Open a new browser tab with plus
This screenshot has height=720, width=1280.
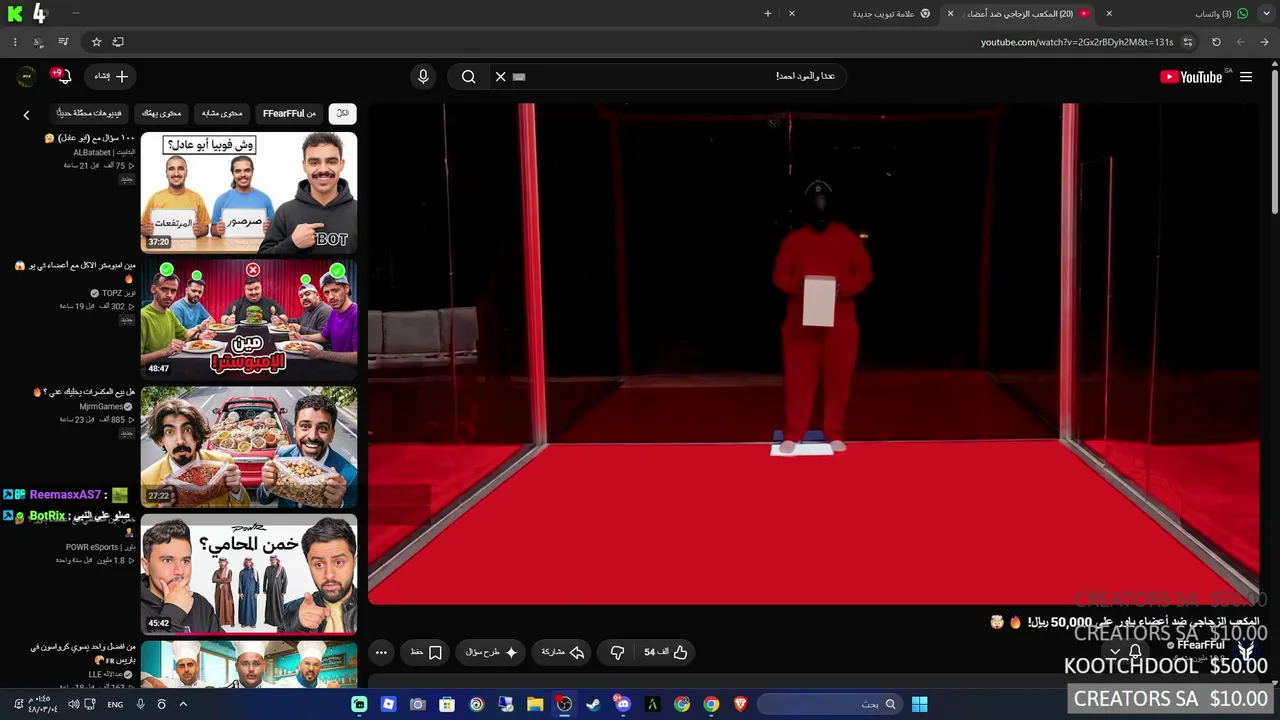(x=768, y=14)
